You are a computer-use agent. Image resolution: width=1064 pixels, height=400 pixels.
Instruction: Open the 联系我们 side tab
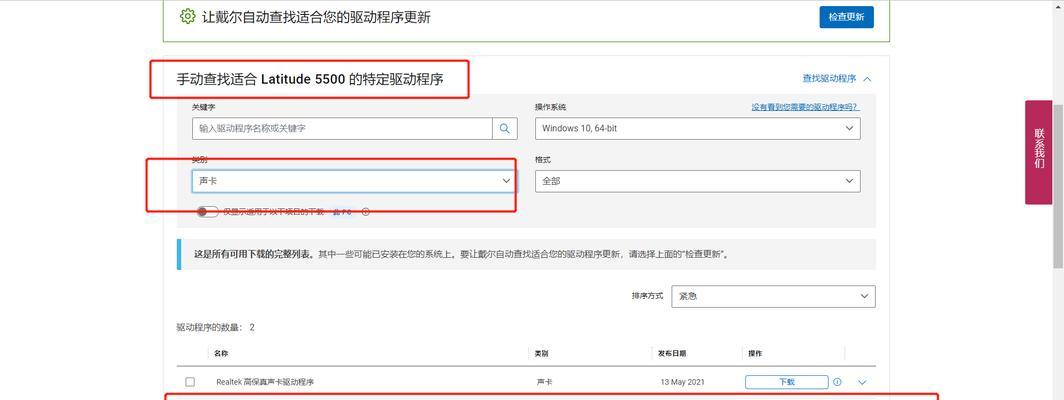[1038, 152]
